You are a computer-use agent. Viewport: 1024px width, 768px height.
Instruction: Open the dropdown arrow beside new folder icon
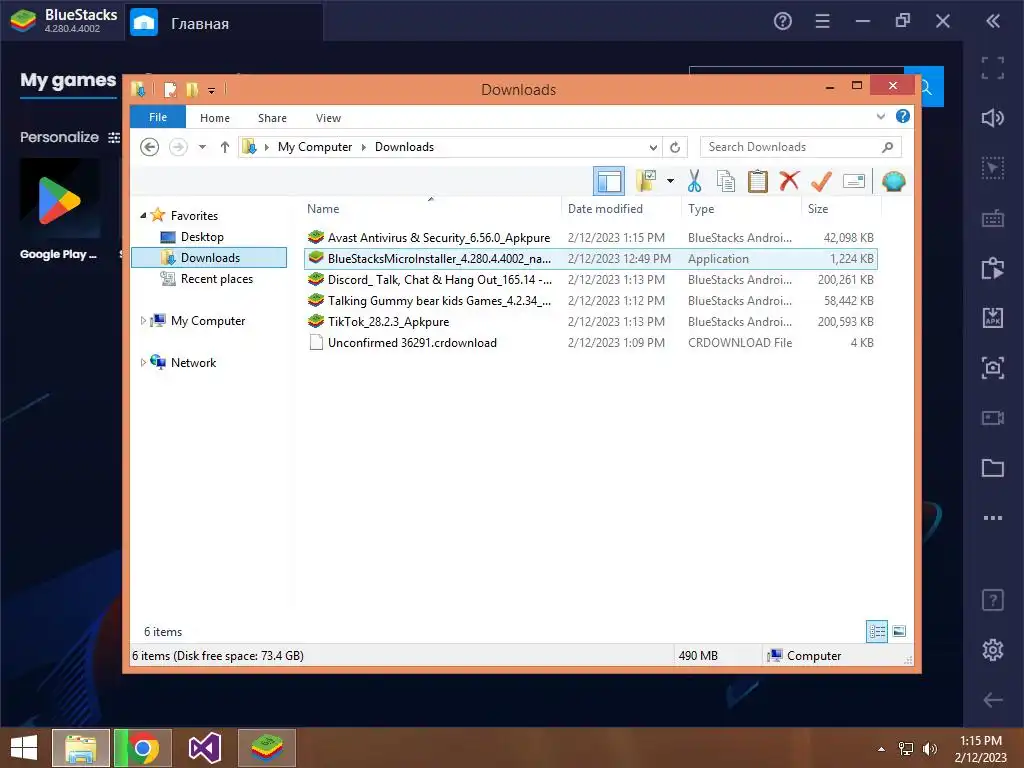pos(670,181)
